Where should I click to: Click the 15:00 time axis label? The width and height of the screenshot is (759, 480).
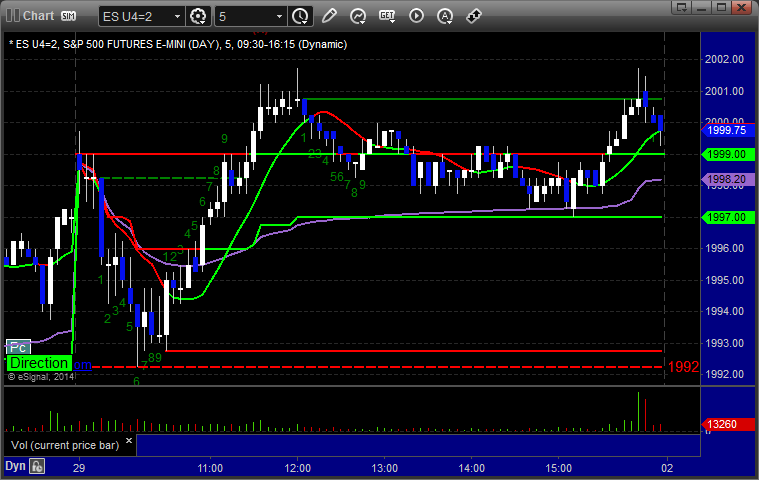[559, 468]
